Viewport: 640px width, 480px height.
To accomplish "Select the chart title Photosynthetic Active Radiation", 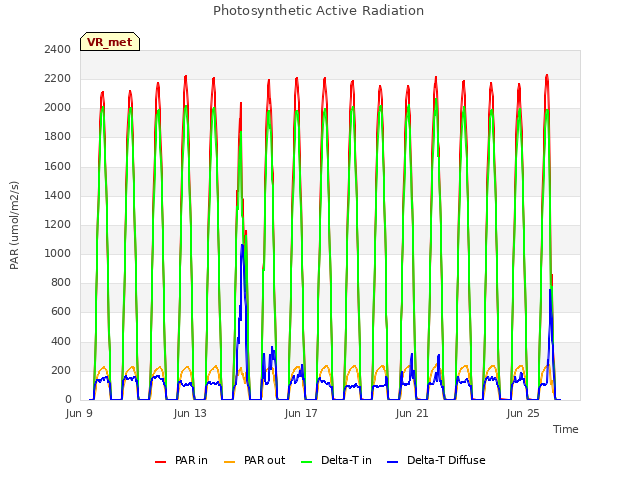I will (318, 11).
